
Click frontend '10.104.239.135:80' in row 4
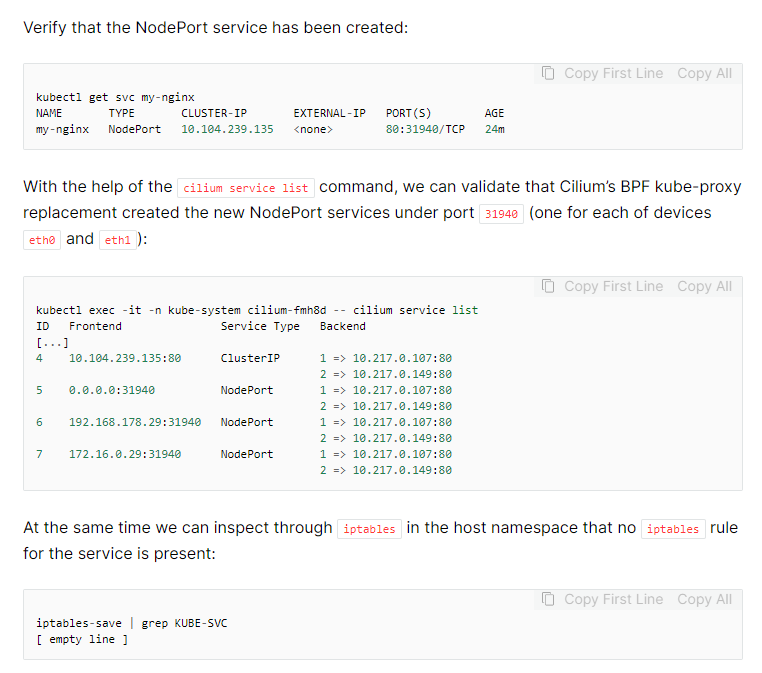point(125,358)
